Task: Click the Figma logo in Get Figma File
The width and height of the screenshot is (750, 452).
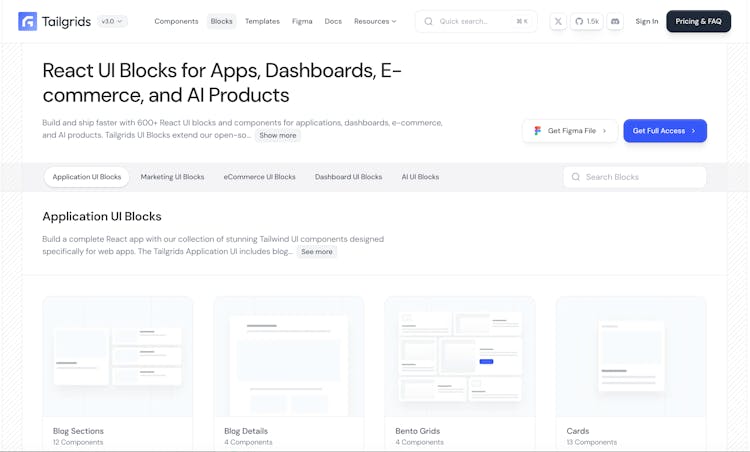Action: [x=538, y=131]
